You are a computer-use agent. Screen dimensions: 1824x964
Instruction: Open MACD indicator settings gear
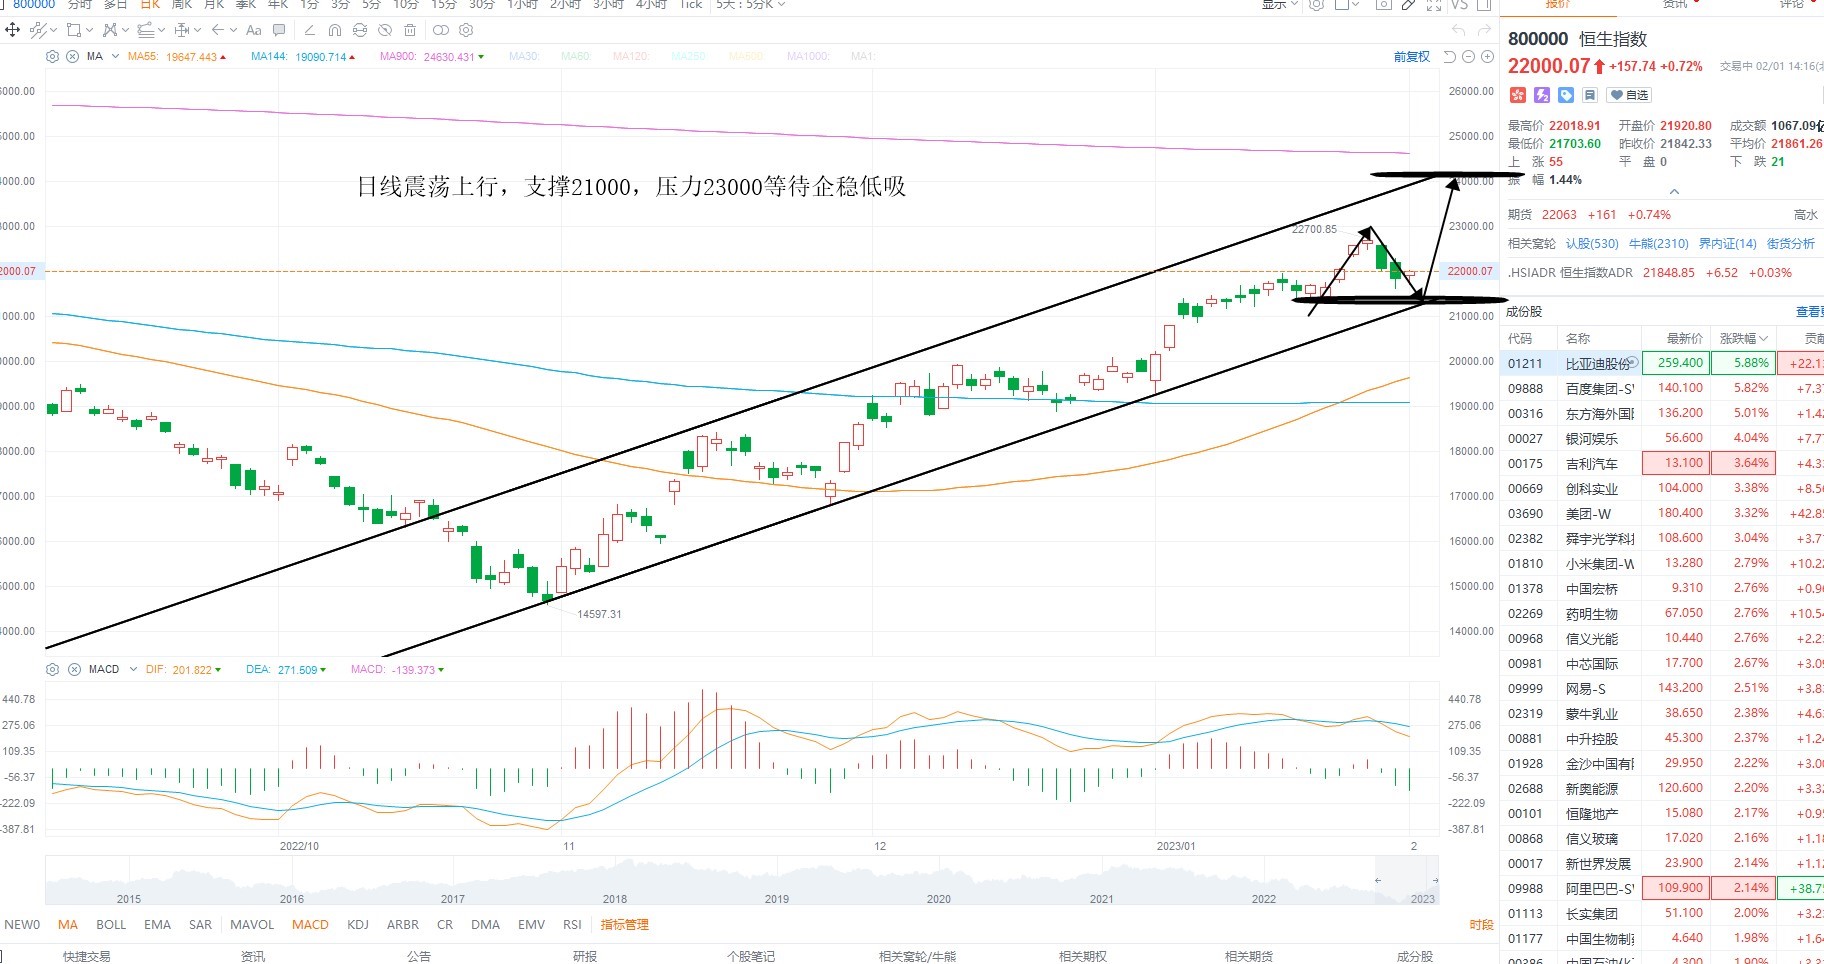[53, 669]
